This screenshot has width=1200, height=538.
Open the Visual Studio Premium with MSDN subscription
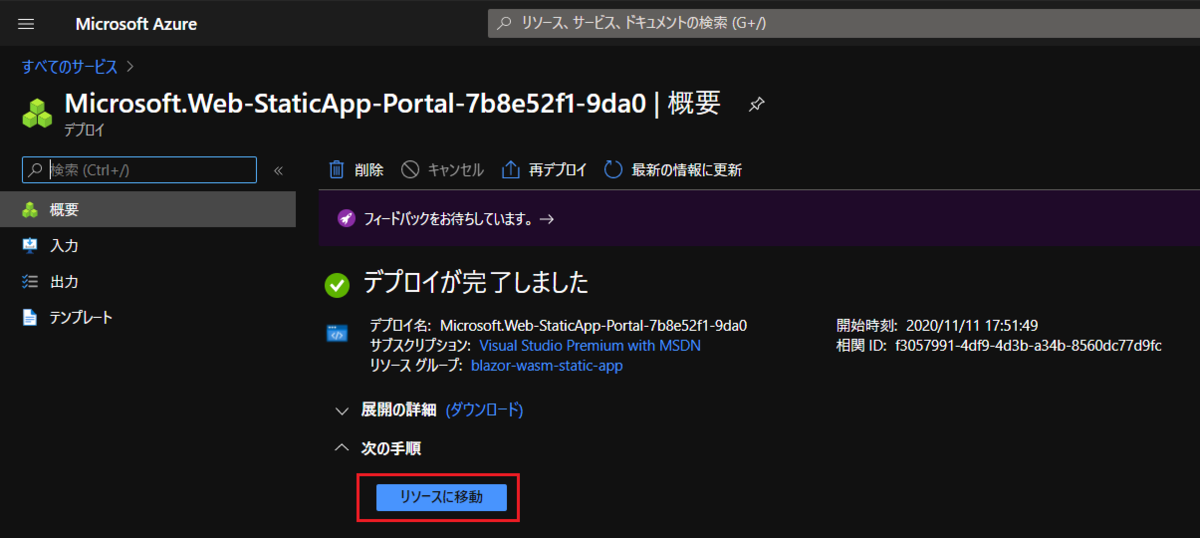click(590, 345)
